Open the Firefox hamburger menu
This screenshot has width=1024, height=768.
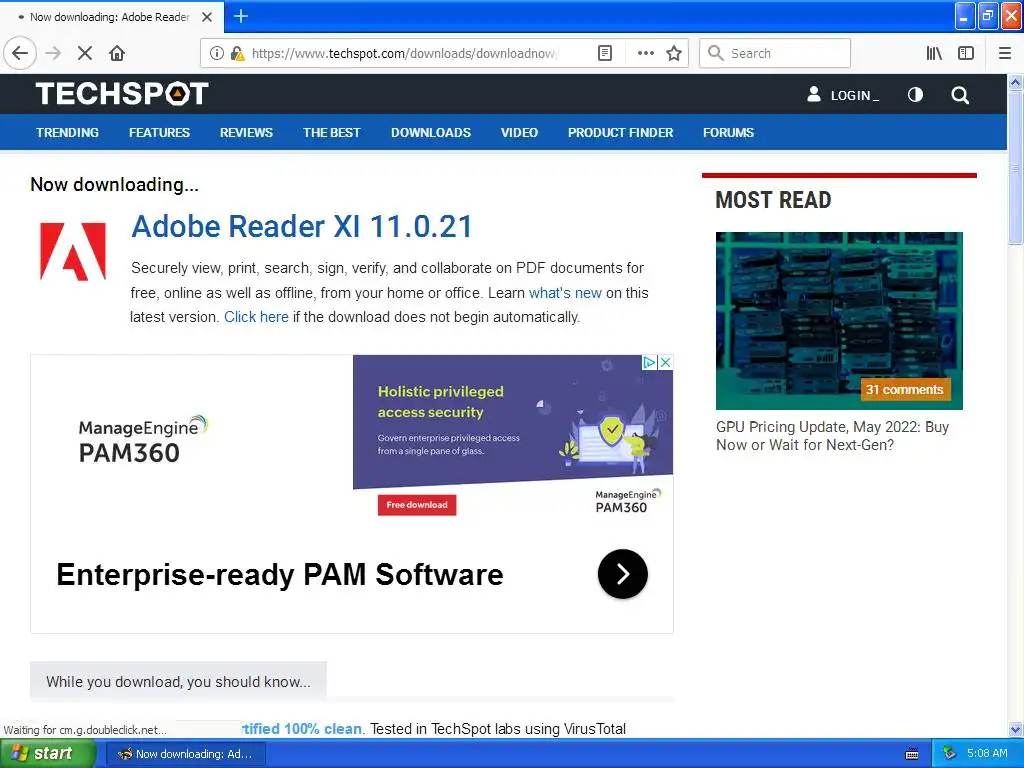coord(1004,53)
